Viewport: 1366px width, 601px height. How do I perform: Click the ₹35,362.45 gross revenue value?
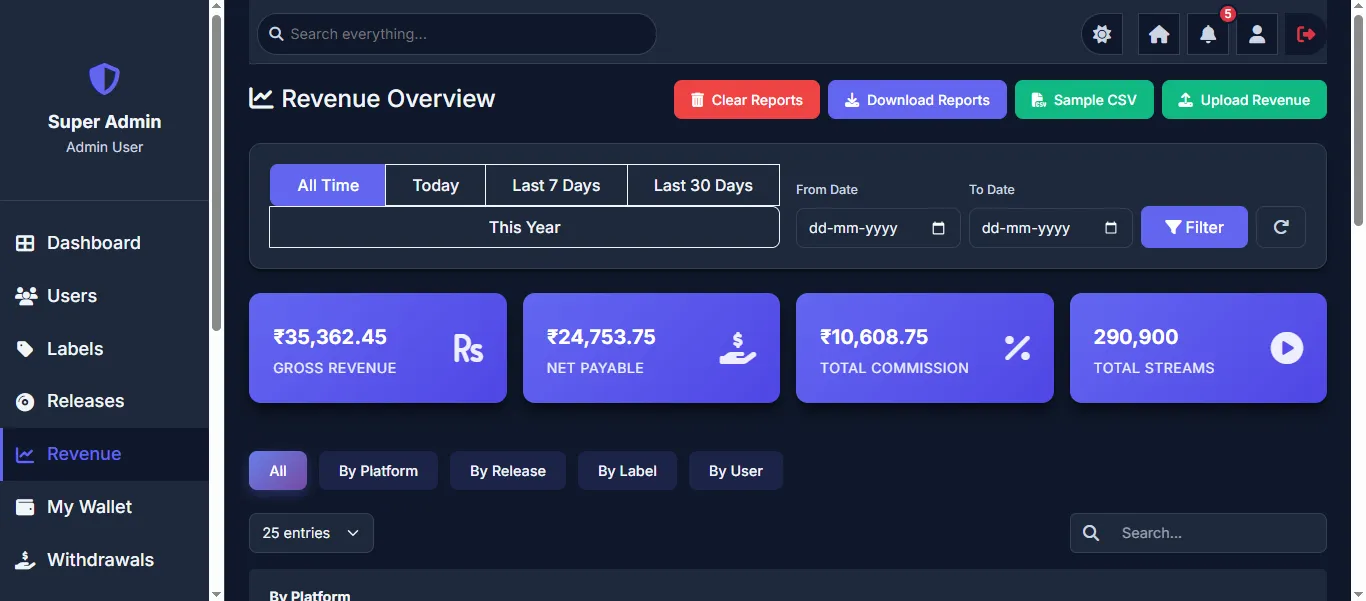pos(330,337)
